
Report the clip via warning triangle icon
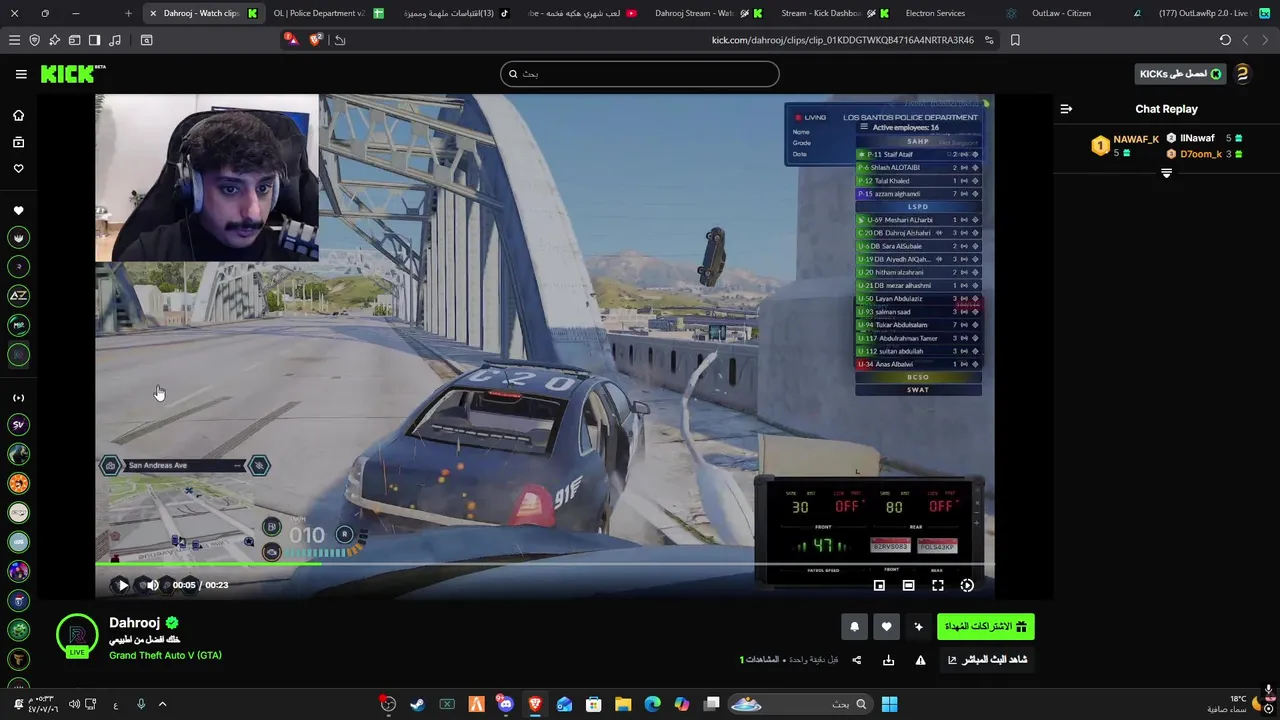920,660
